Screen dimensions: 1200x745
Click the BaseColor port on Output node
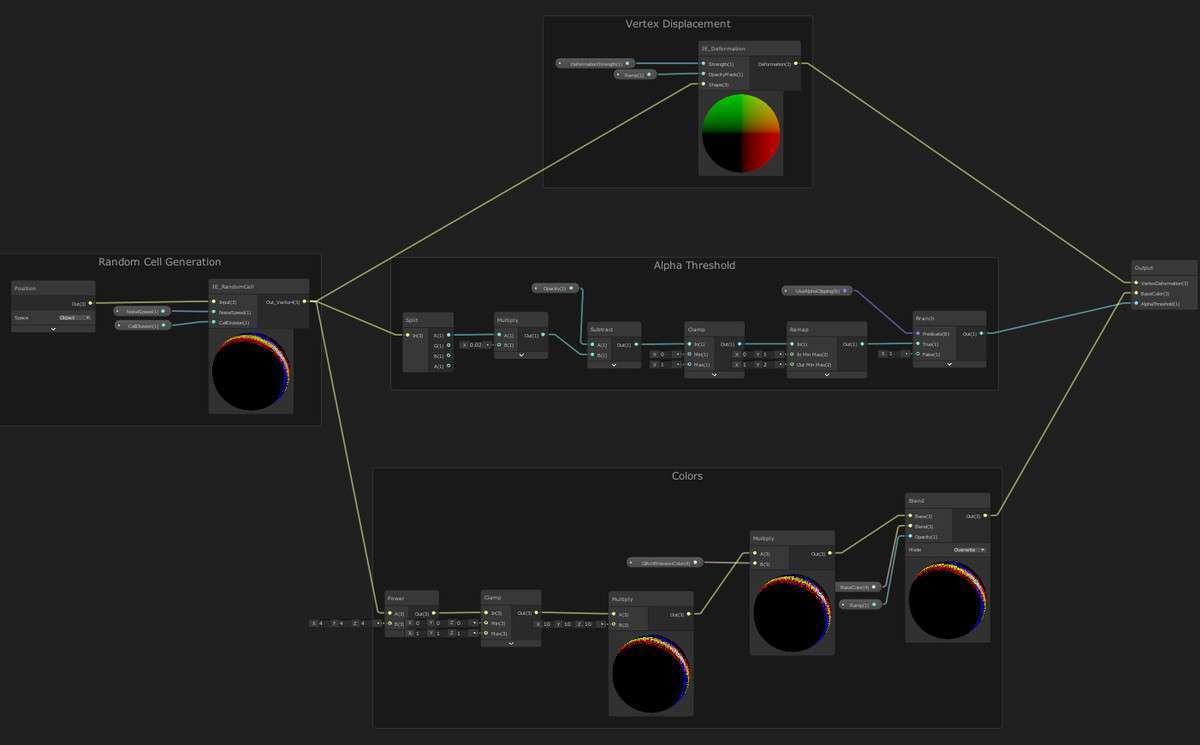click(1136, 293)
